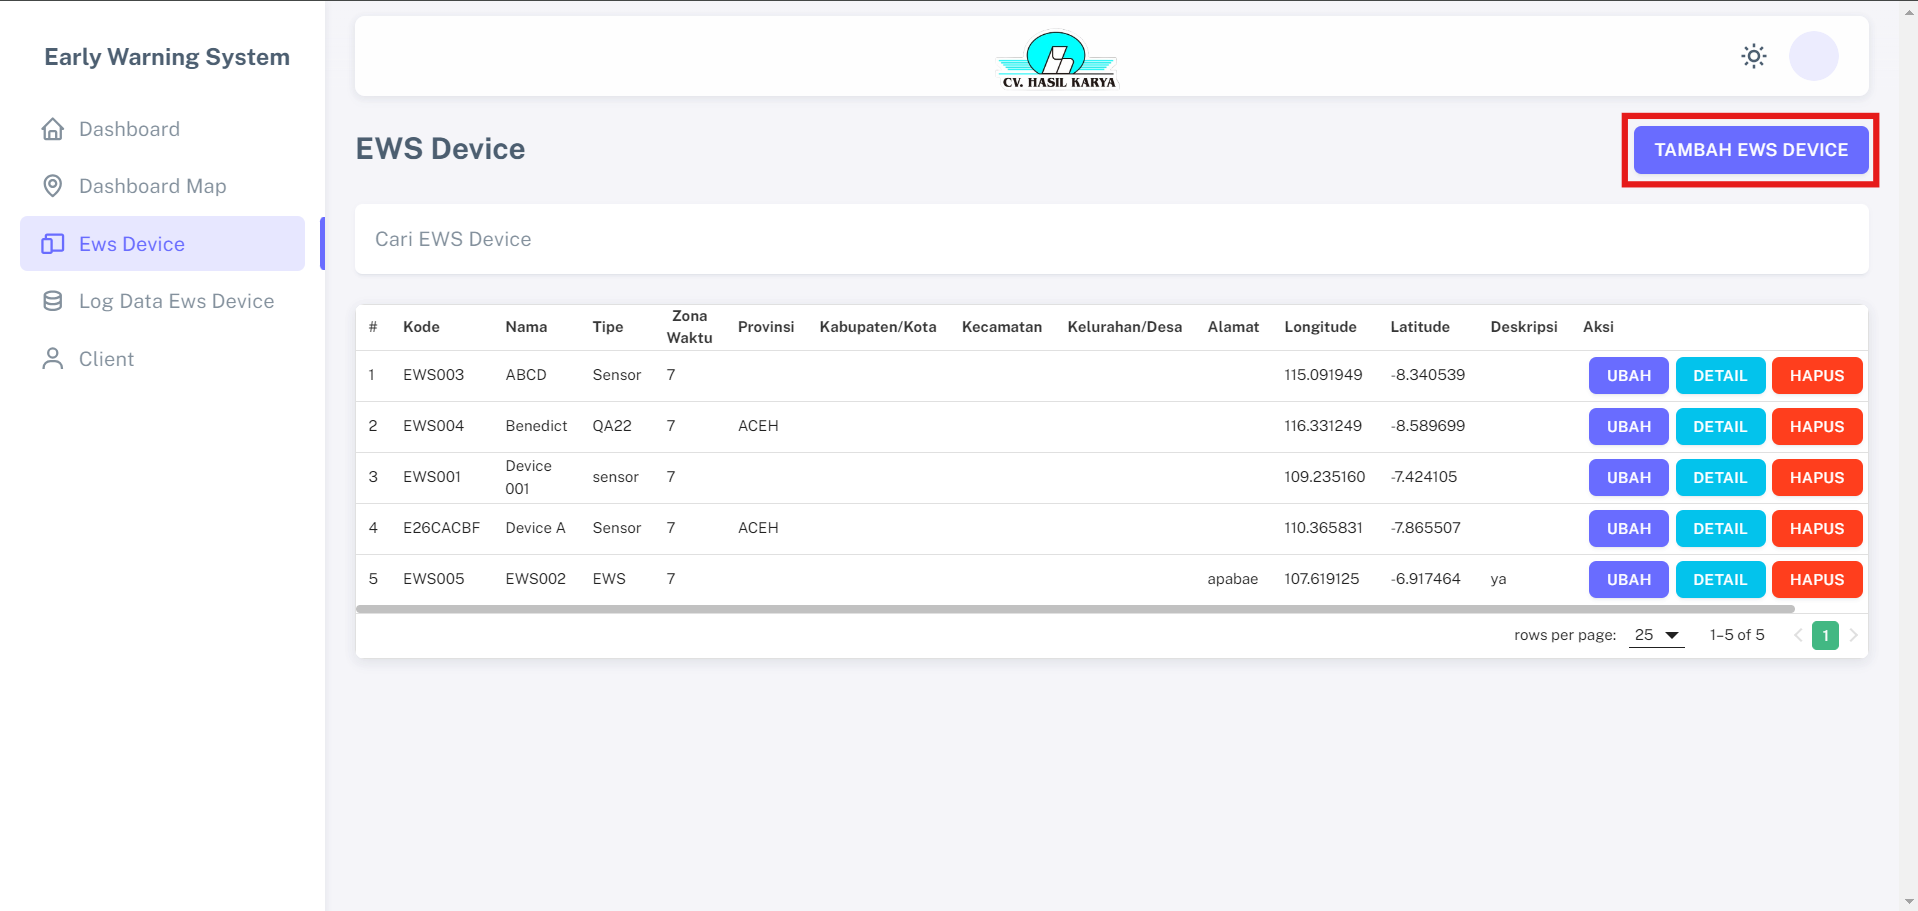1918x911 pixels.
Task: Click the Dashboard home icon
Action: click(53, 129)
